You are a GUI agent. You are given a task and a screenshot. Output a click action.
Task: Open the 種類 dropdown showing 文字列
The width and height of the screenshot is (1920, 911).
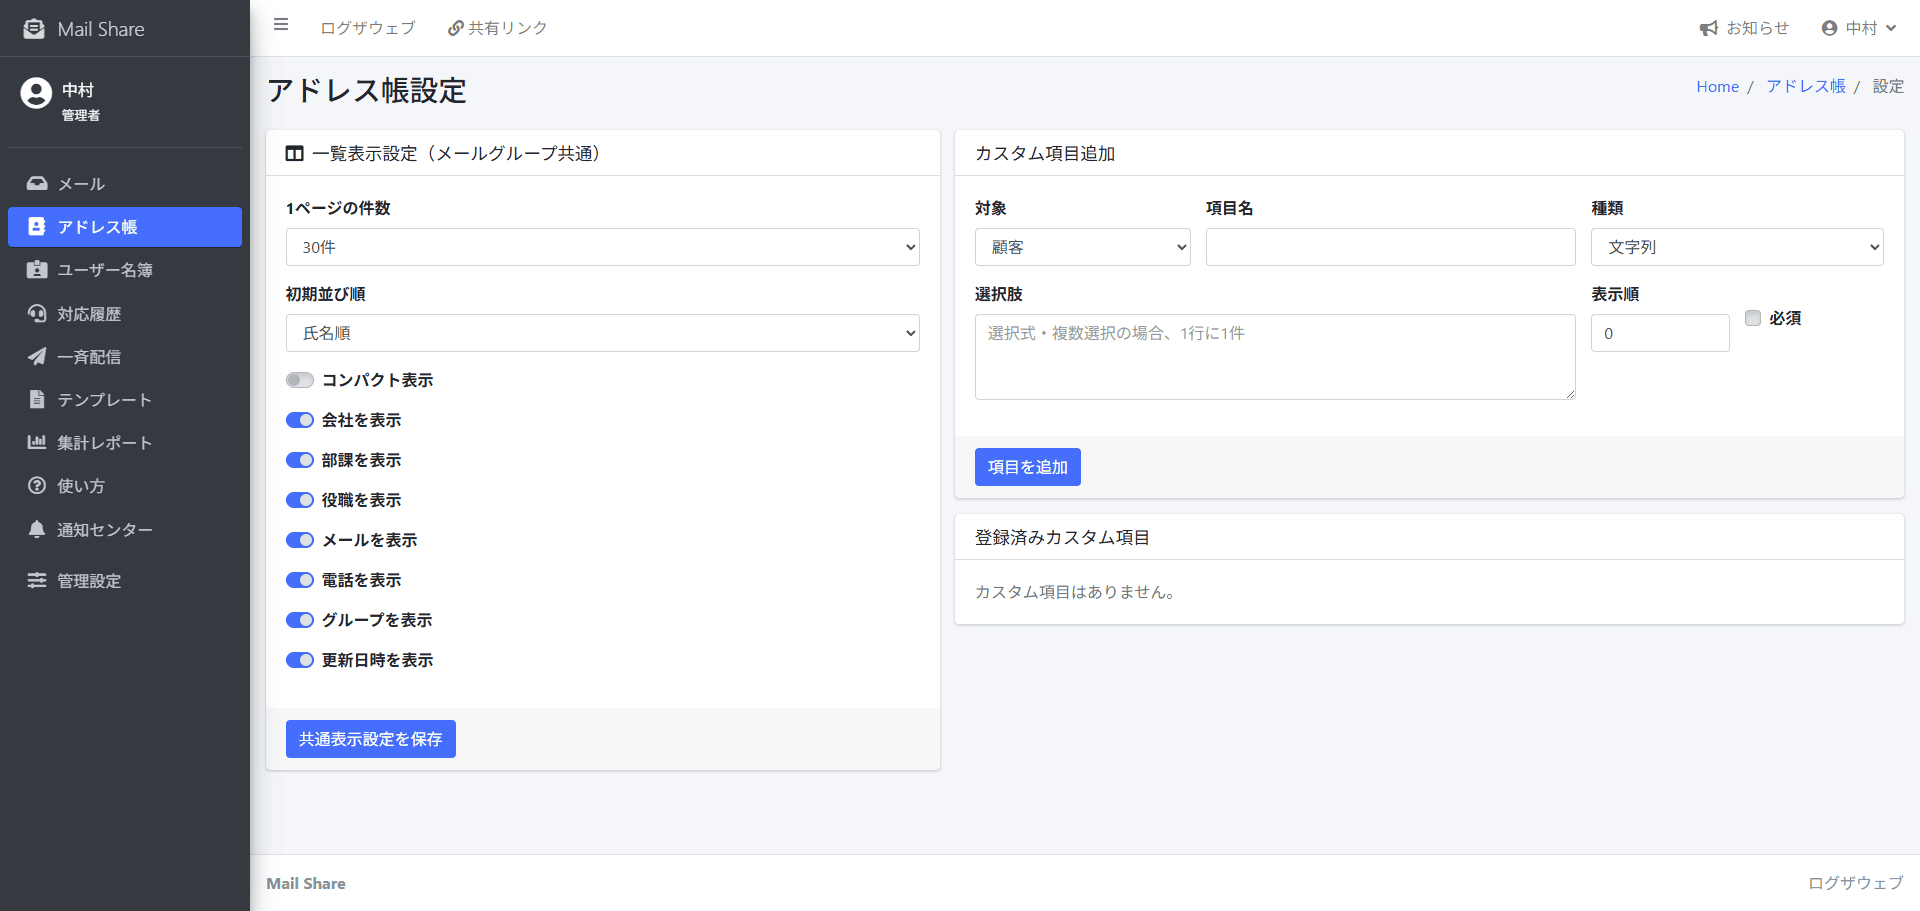[x=1737, y=247]
